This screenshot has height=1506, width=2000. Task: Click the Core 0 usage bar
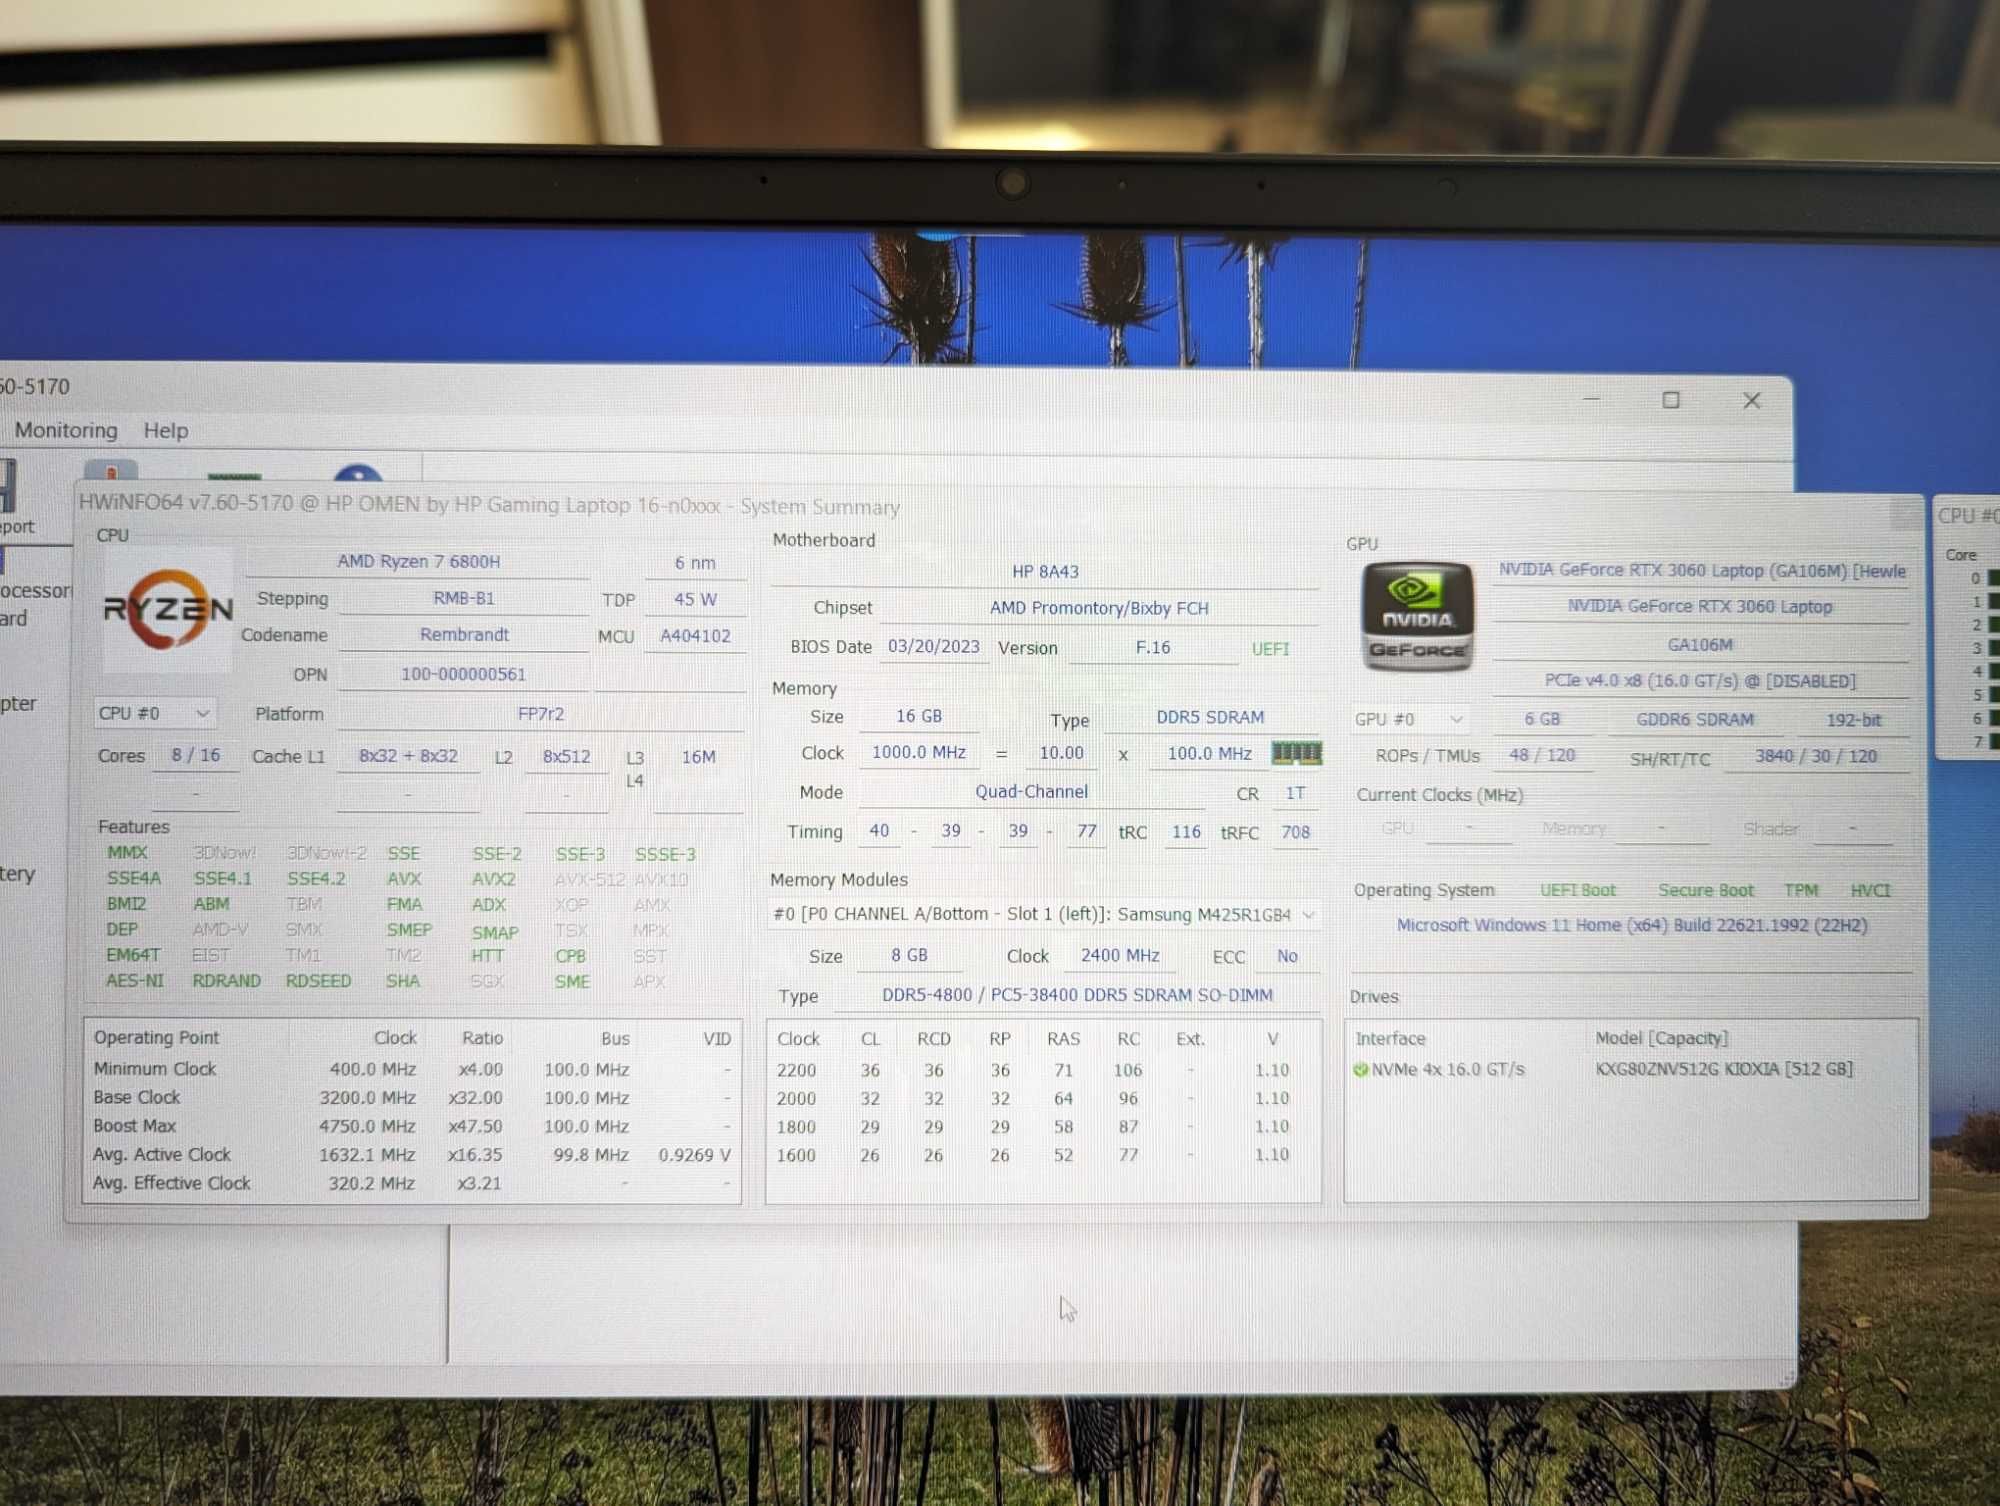(x=1993, y=578)
